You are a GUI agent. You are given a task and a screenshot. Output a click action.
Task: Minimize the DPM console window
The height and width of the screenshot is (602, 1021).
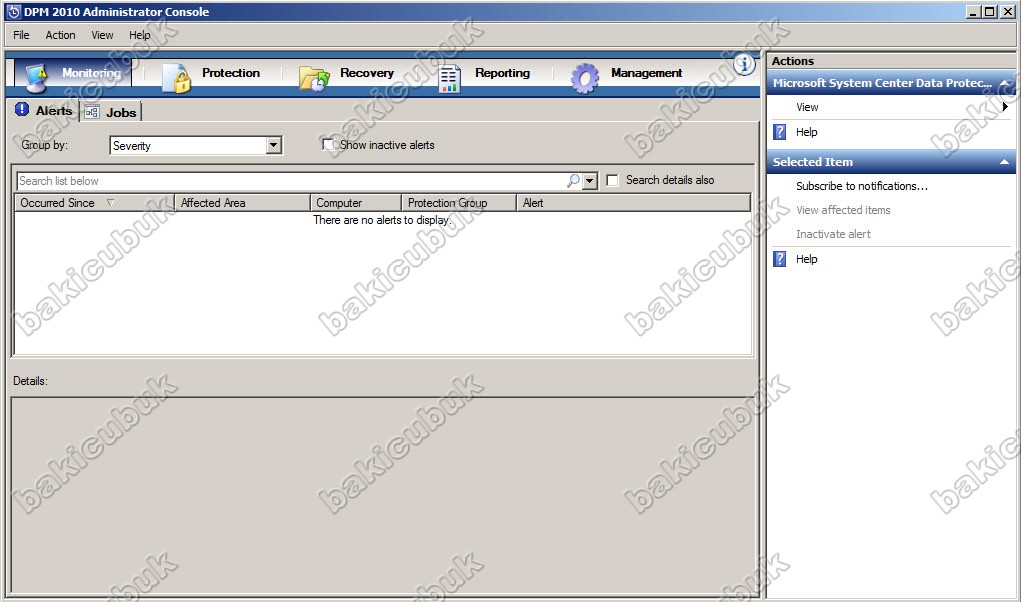point(973,12)
